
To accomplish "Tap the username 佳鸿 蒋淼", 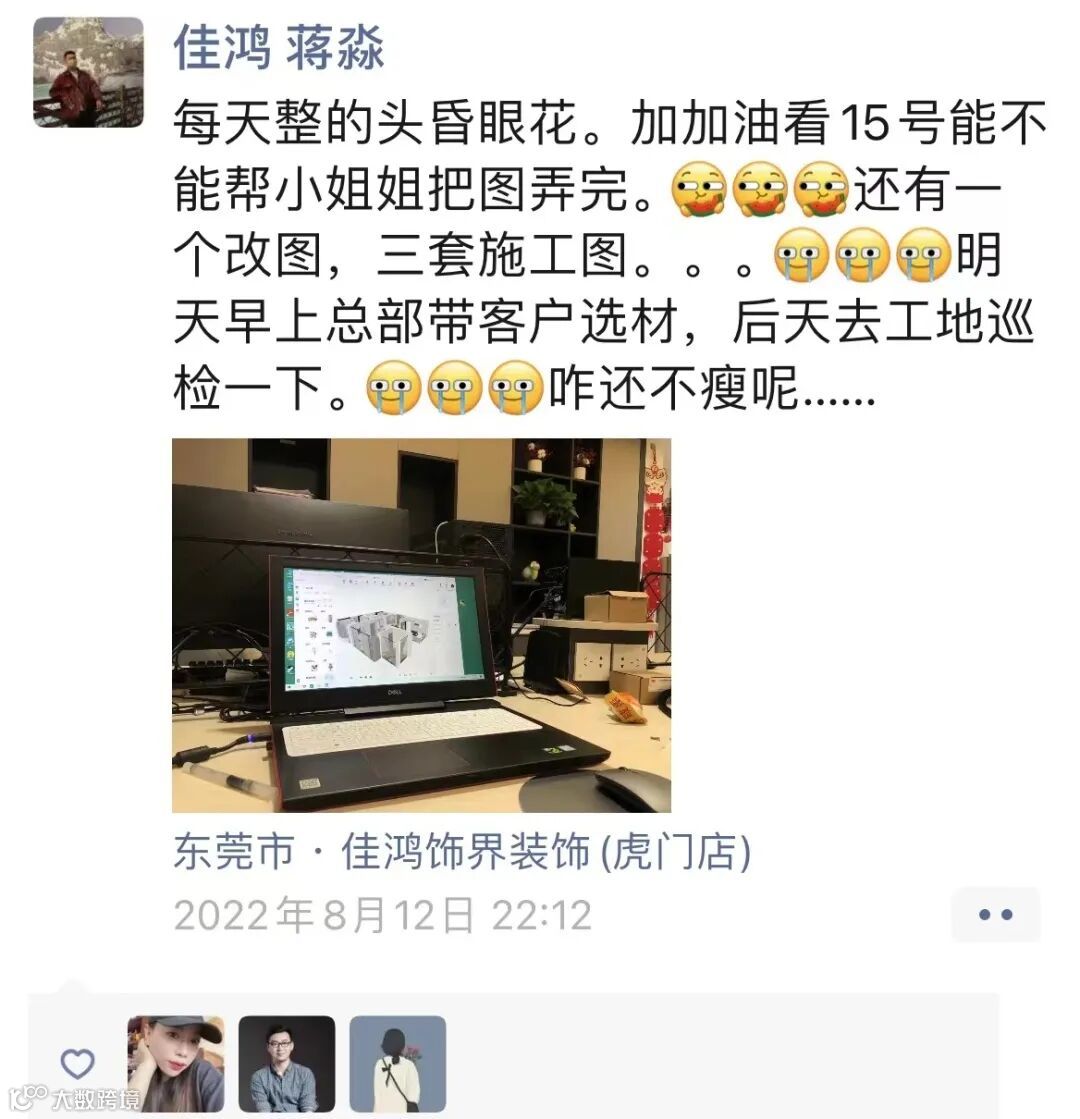I will 279,48.
